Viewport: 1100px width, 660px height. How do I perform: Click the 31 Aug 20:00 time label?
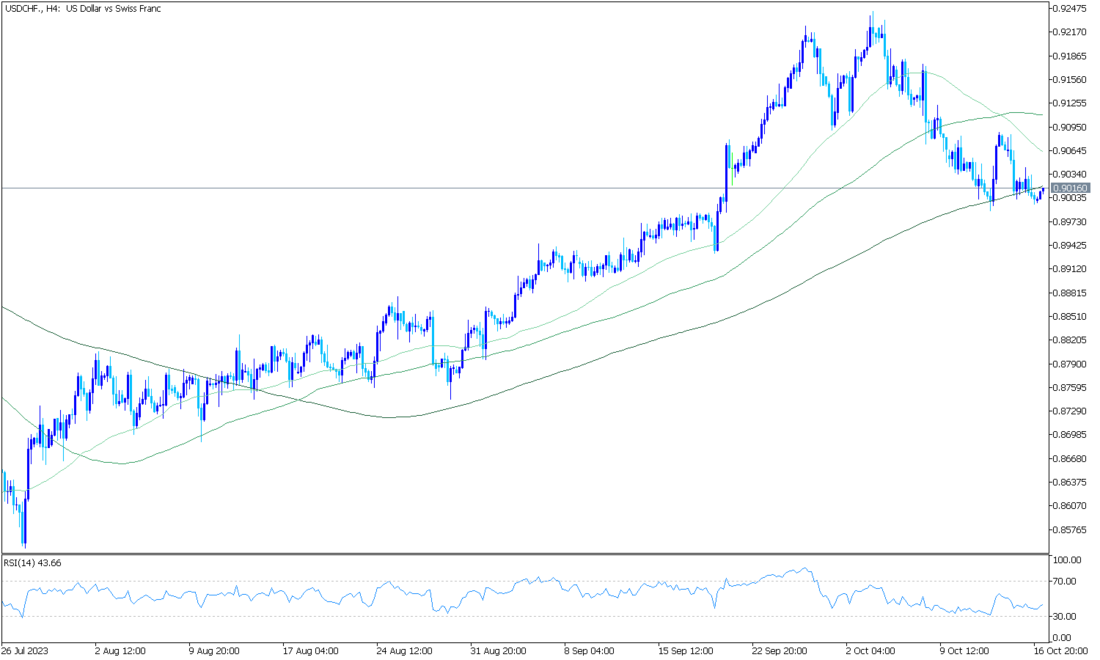(498, 651)
